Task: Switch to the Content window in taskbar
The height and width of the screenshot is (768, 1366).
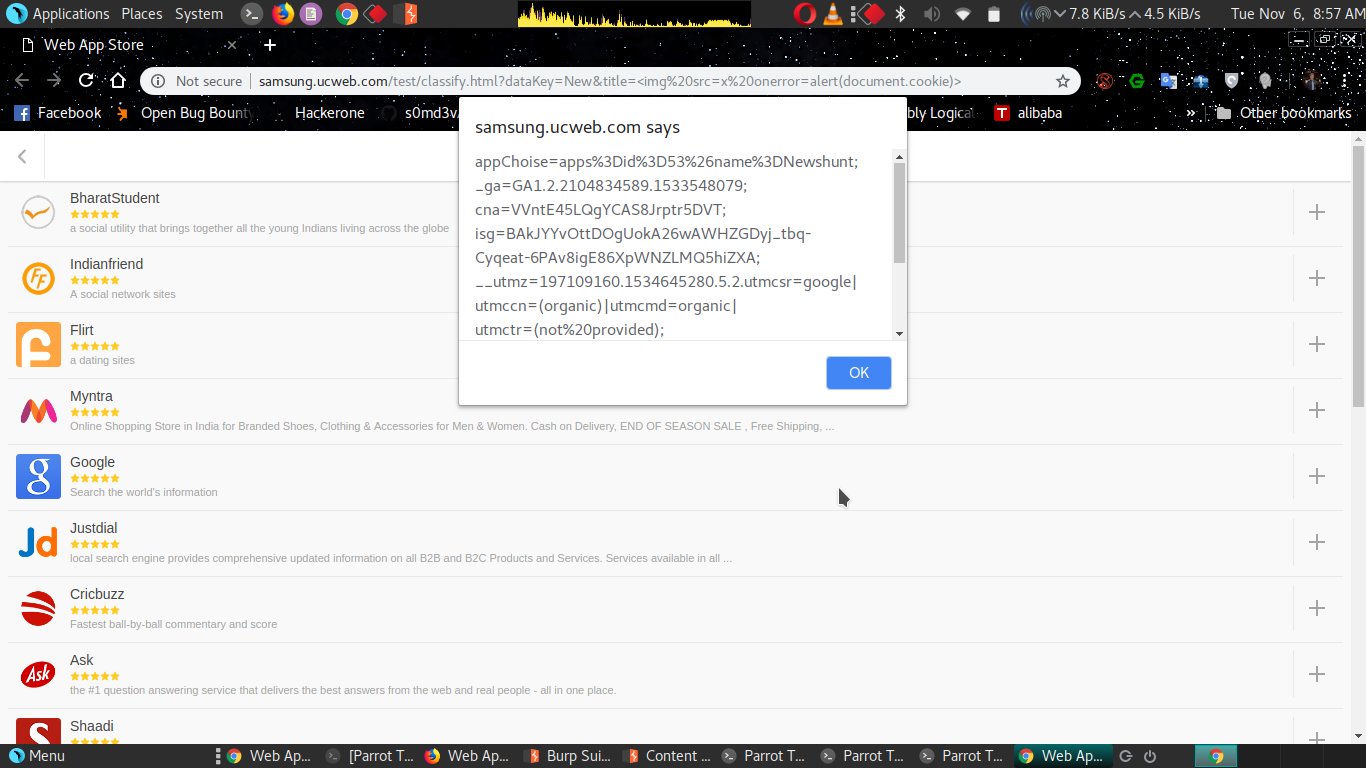Action: (x=667, y=756)
